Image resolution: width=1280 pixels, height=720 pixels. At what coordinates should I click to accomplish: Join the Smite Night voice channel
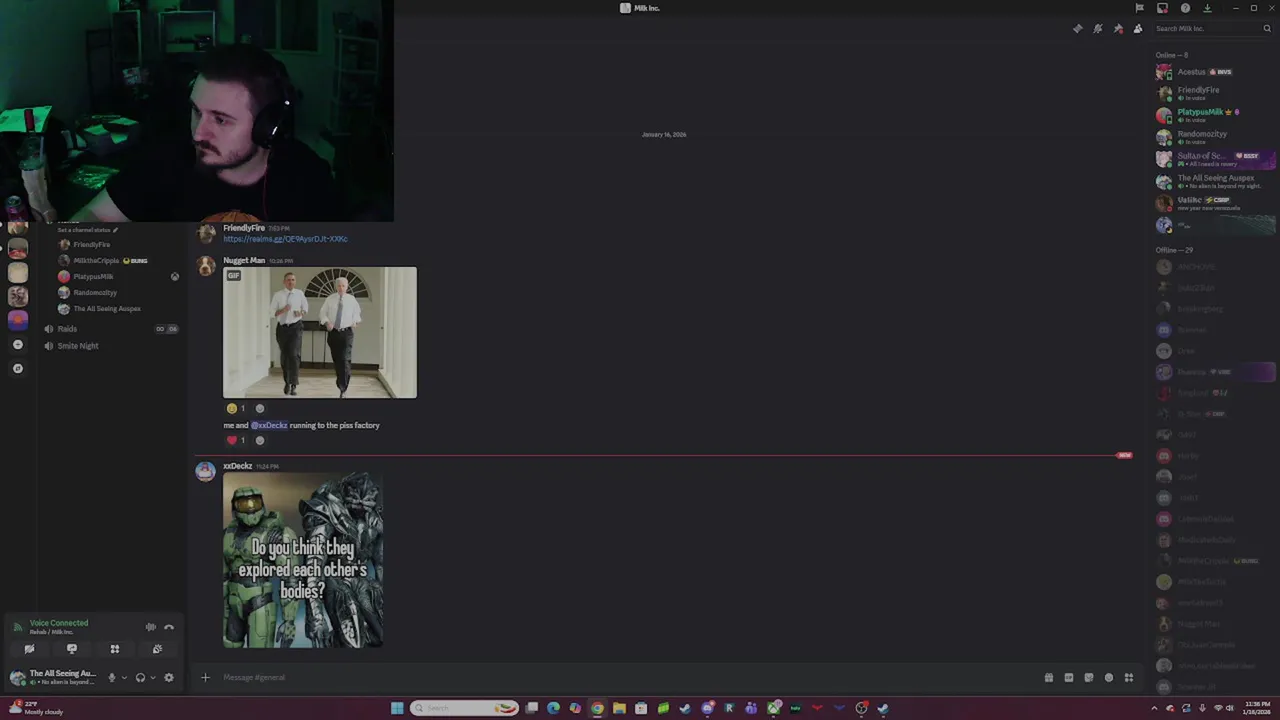pos(110,346)
